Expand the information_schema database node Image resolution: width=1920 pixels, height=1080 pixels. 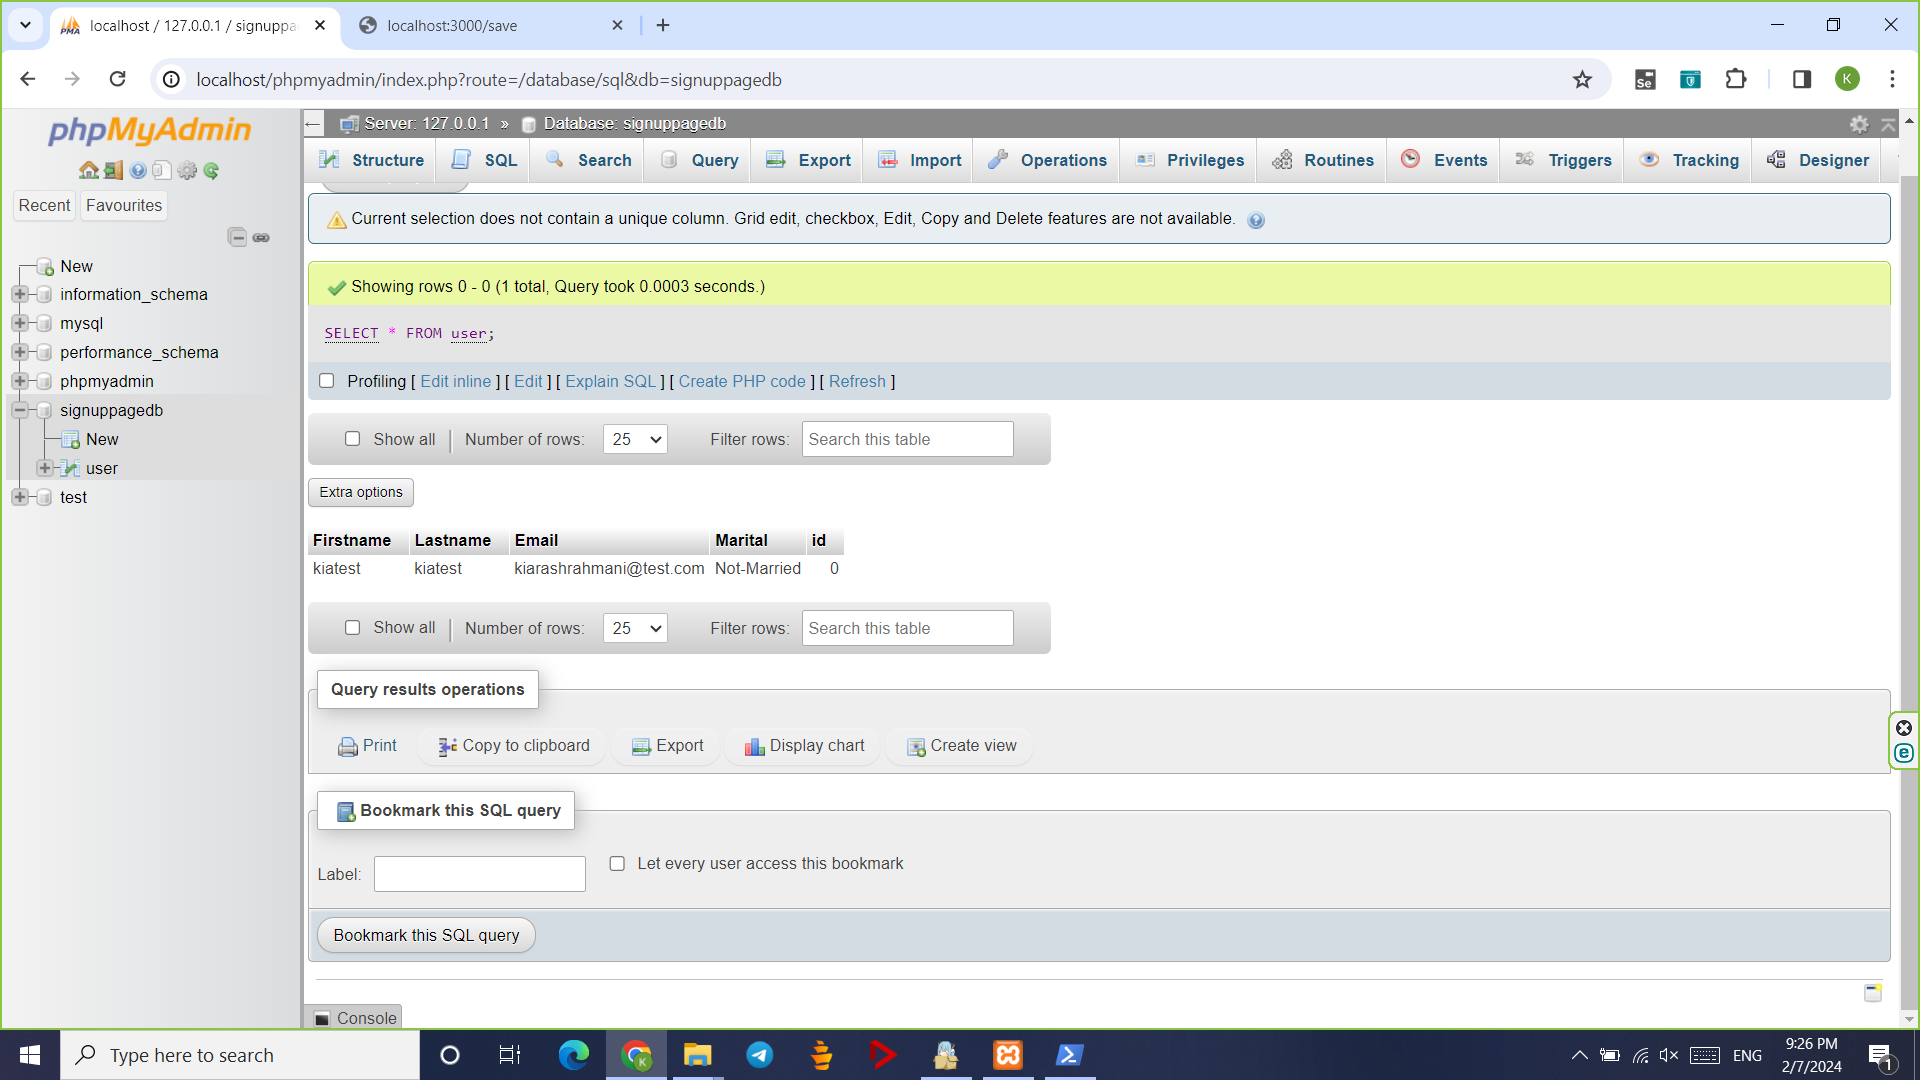[20, 294]
